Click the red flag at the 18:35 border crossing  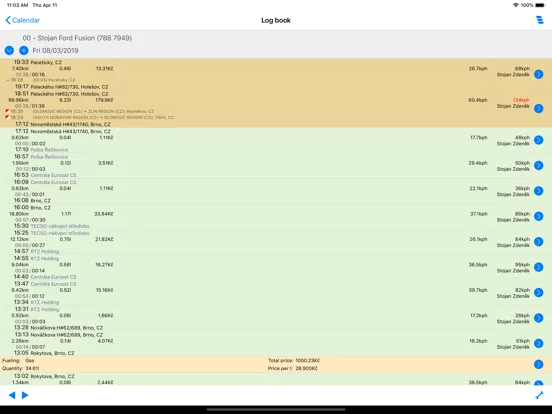tap(7, 111)
